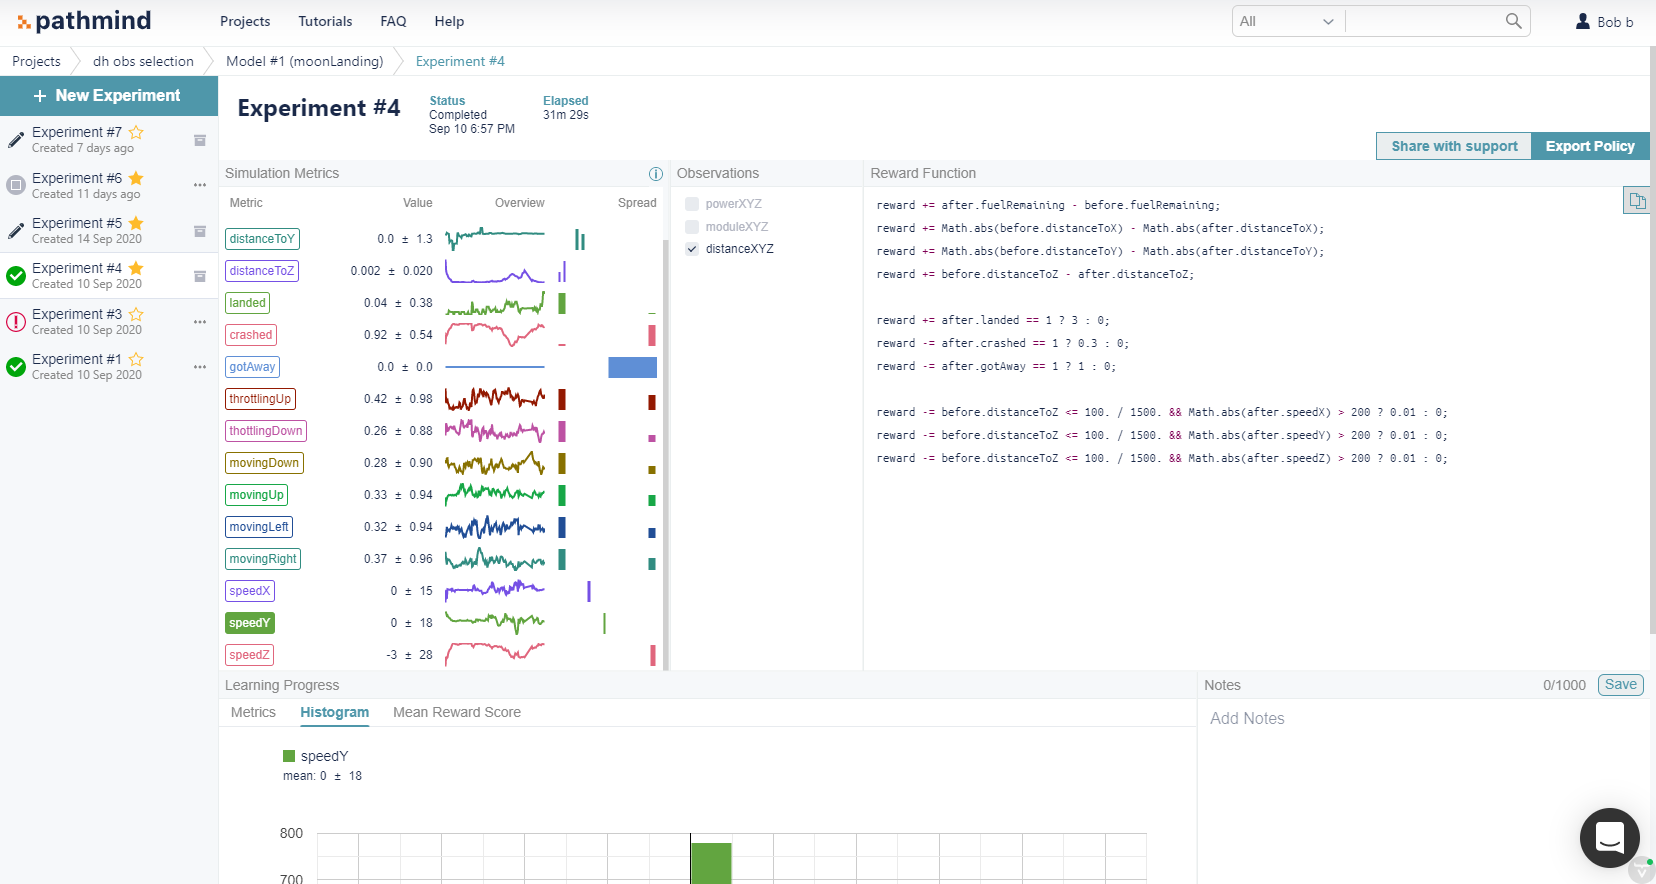Open the Simulation Metrics info icon
Viewport: 1656px width, 884px height.
point(656,174)
